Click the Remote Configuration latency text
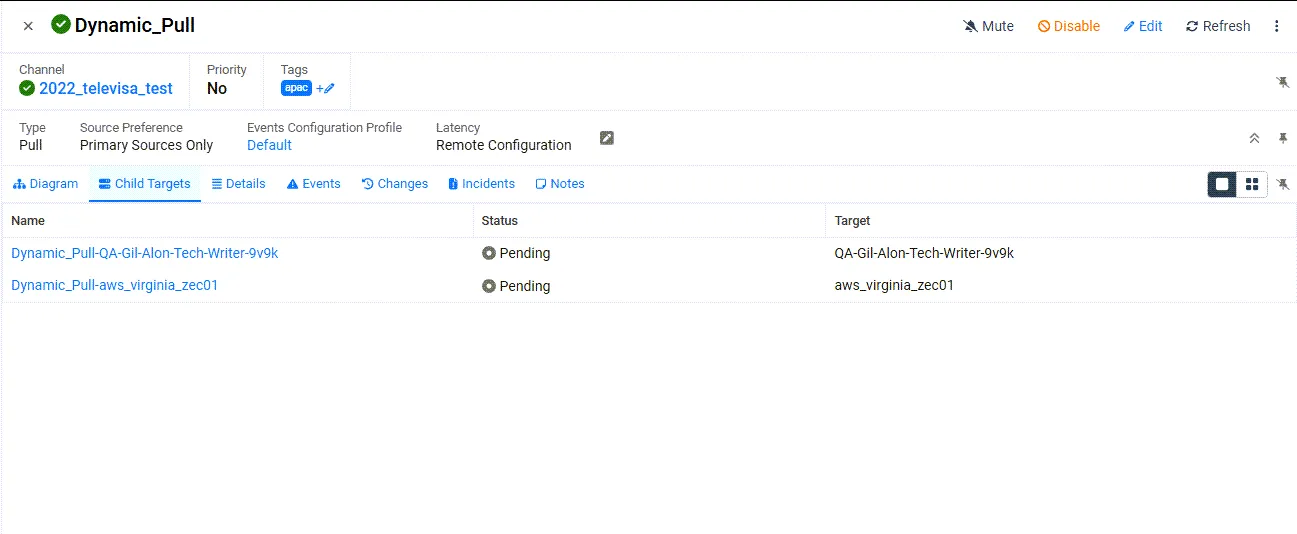This screenshot has height=534, width=1297. click(504, 145)
